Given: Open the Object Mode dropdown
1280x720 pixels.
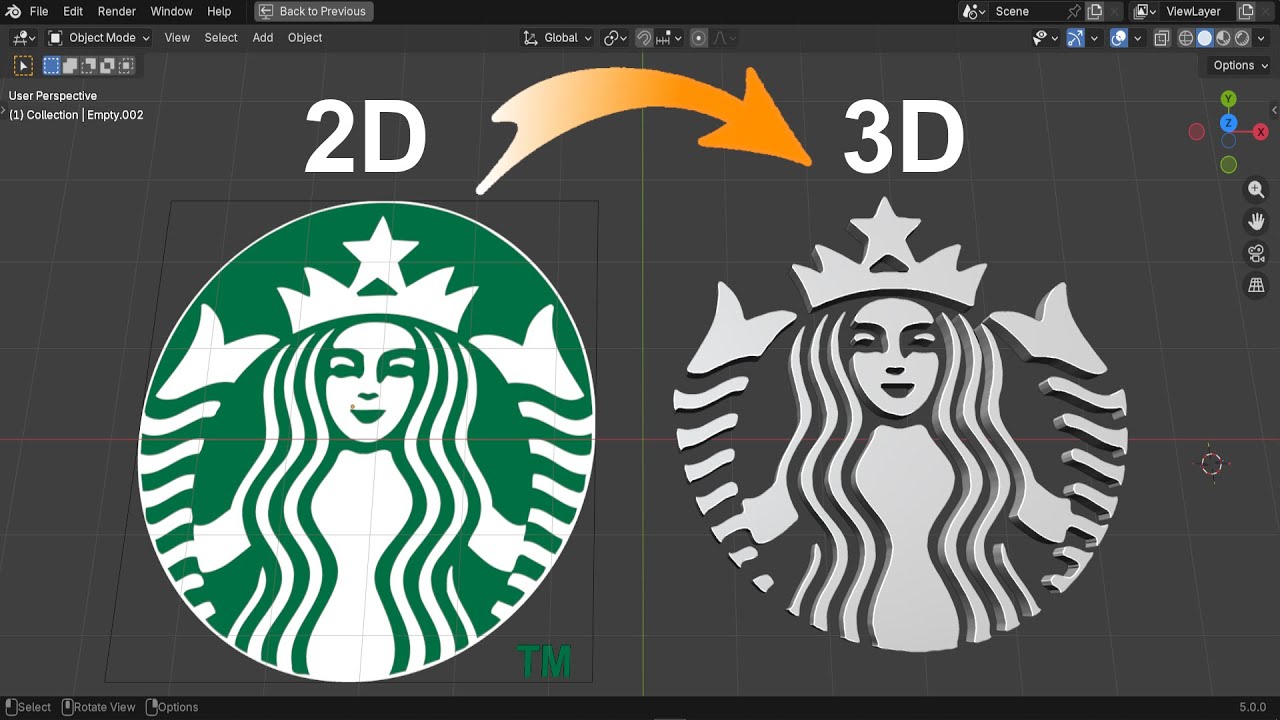Looking at the screenshot, I should [x=99, y=37].
